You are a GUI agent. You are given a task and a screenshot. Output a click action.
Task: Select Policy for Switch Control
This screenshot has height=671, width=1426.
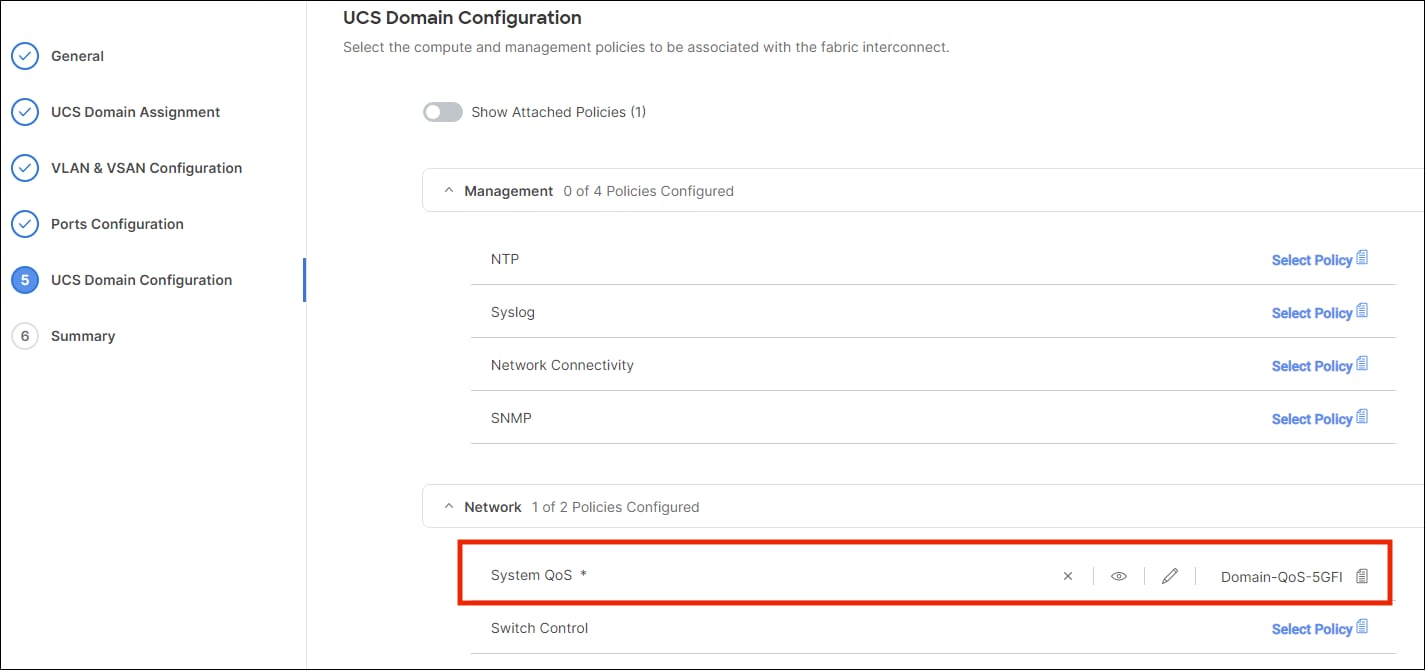coord(1312,629)
